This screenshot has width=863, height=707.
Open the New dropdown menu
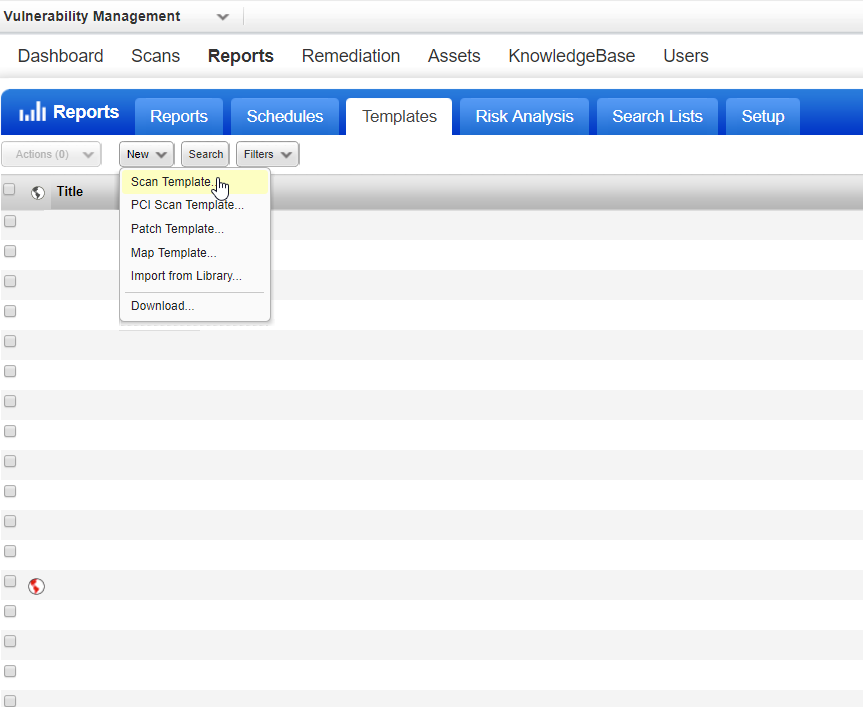click(x=146, y=154)
